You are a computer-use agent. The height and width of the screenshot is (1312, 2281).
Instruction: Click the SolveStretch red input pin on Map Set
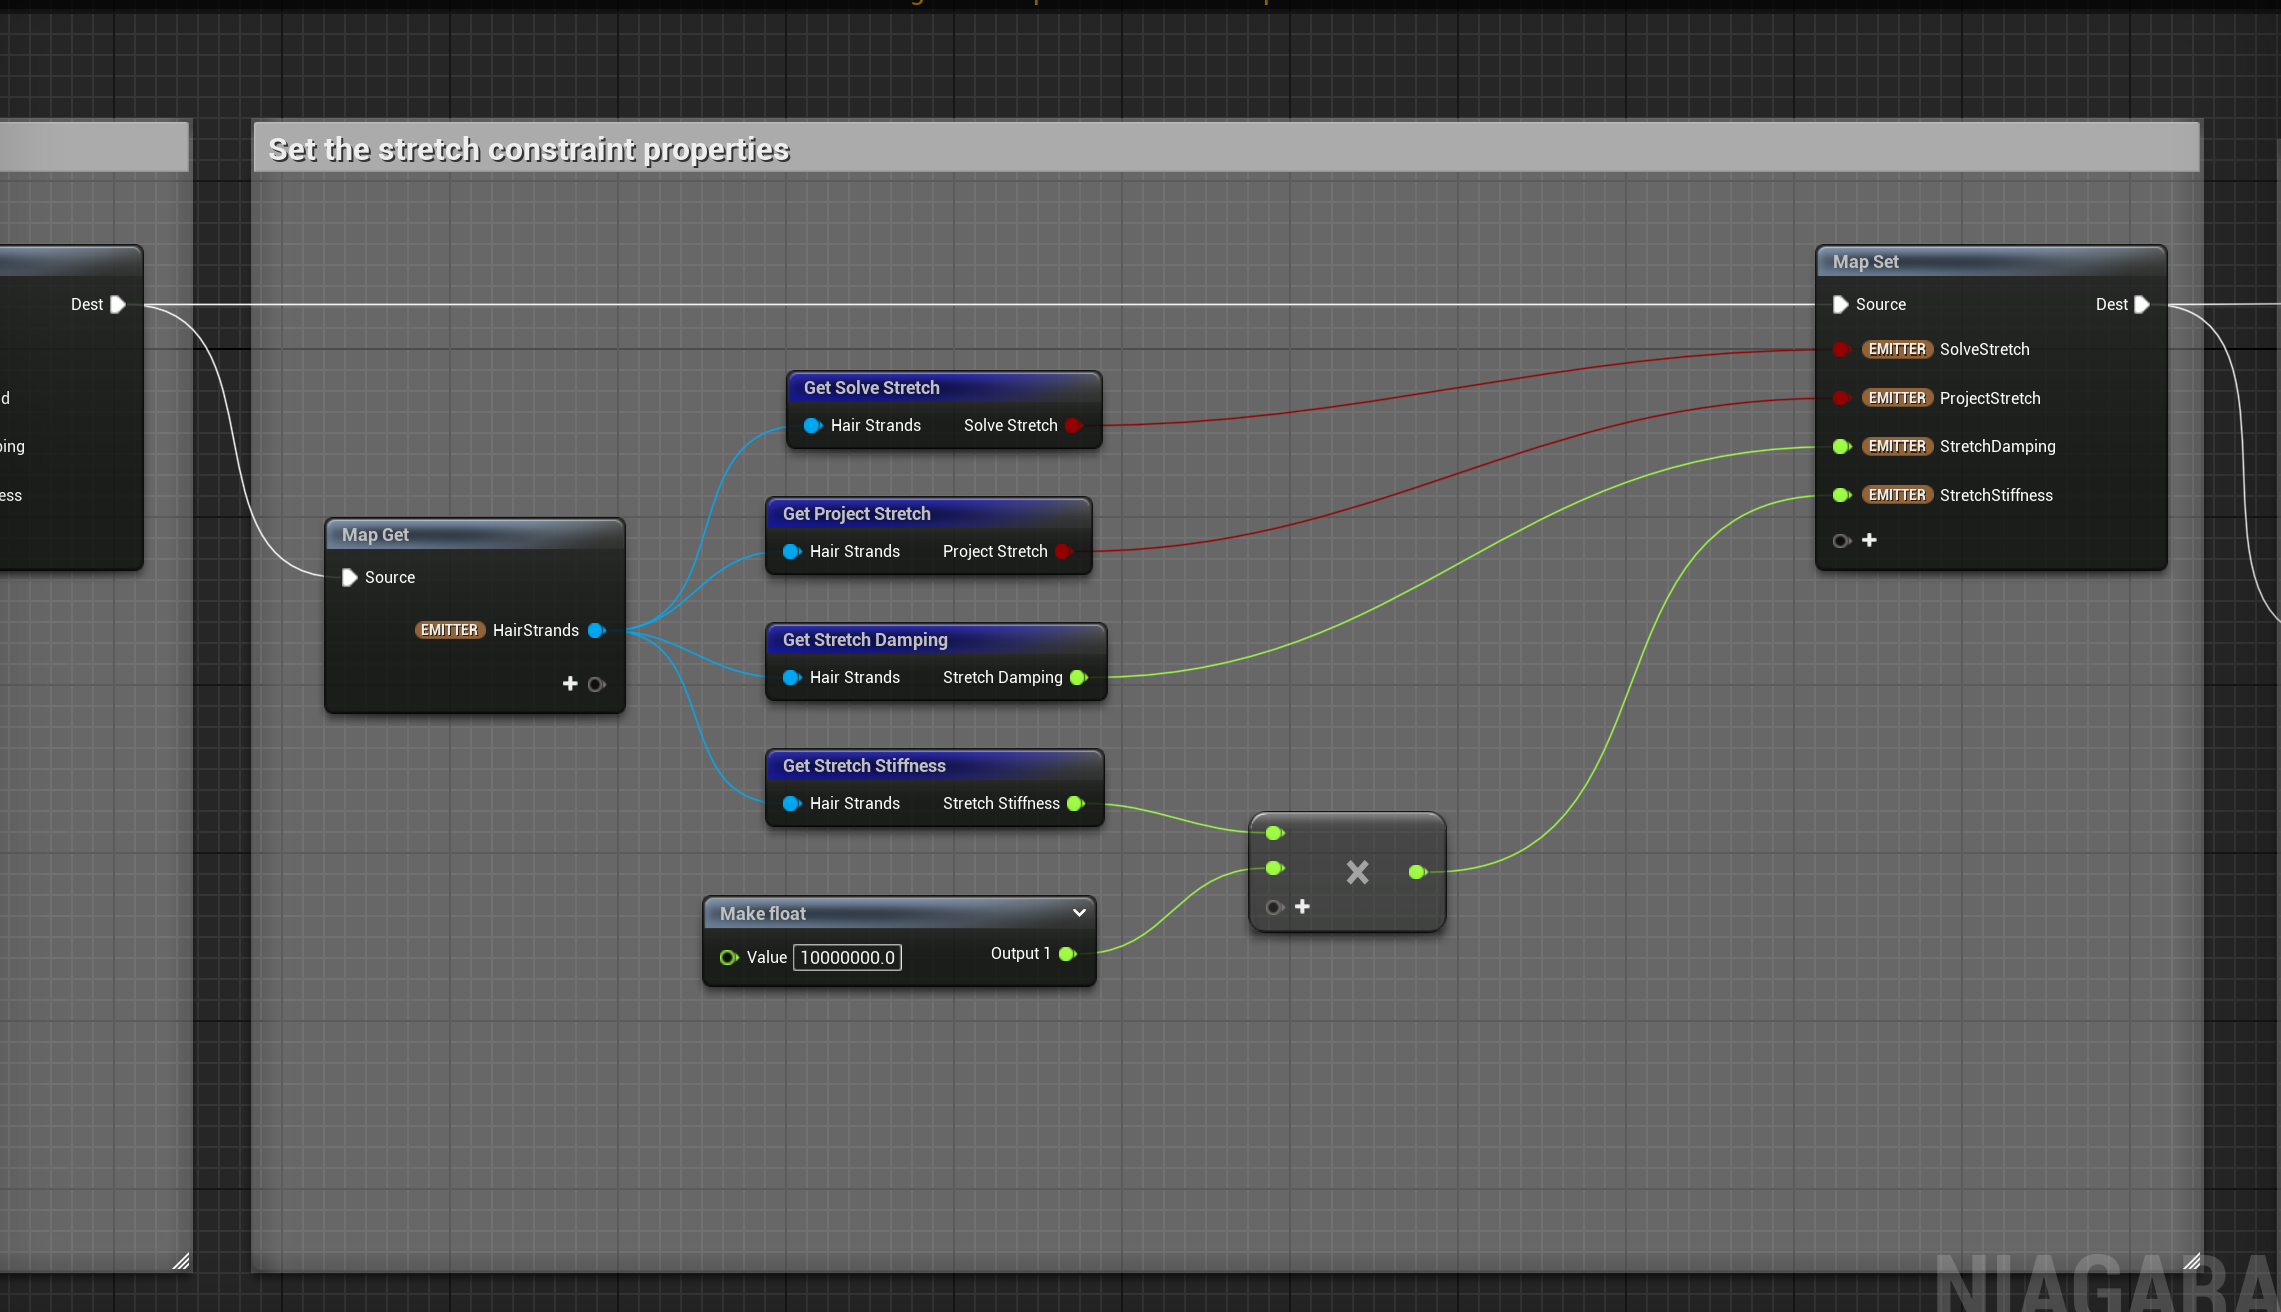pyautogui.click(x=1840, y=349)
